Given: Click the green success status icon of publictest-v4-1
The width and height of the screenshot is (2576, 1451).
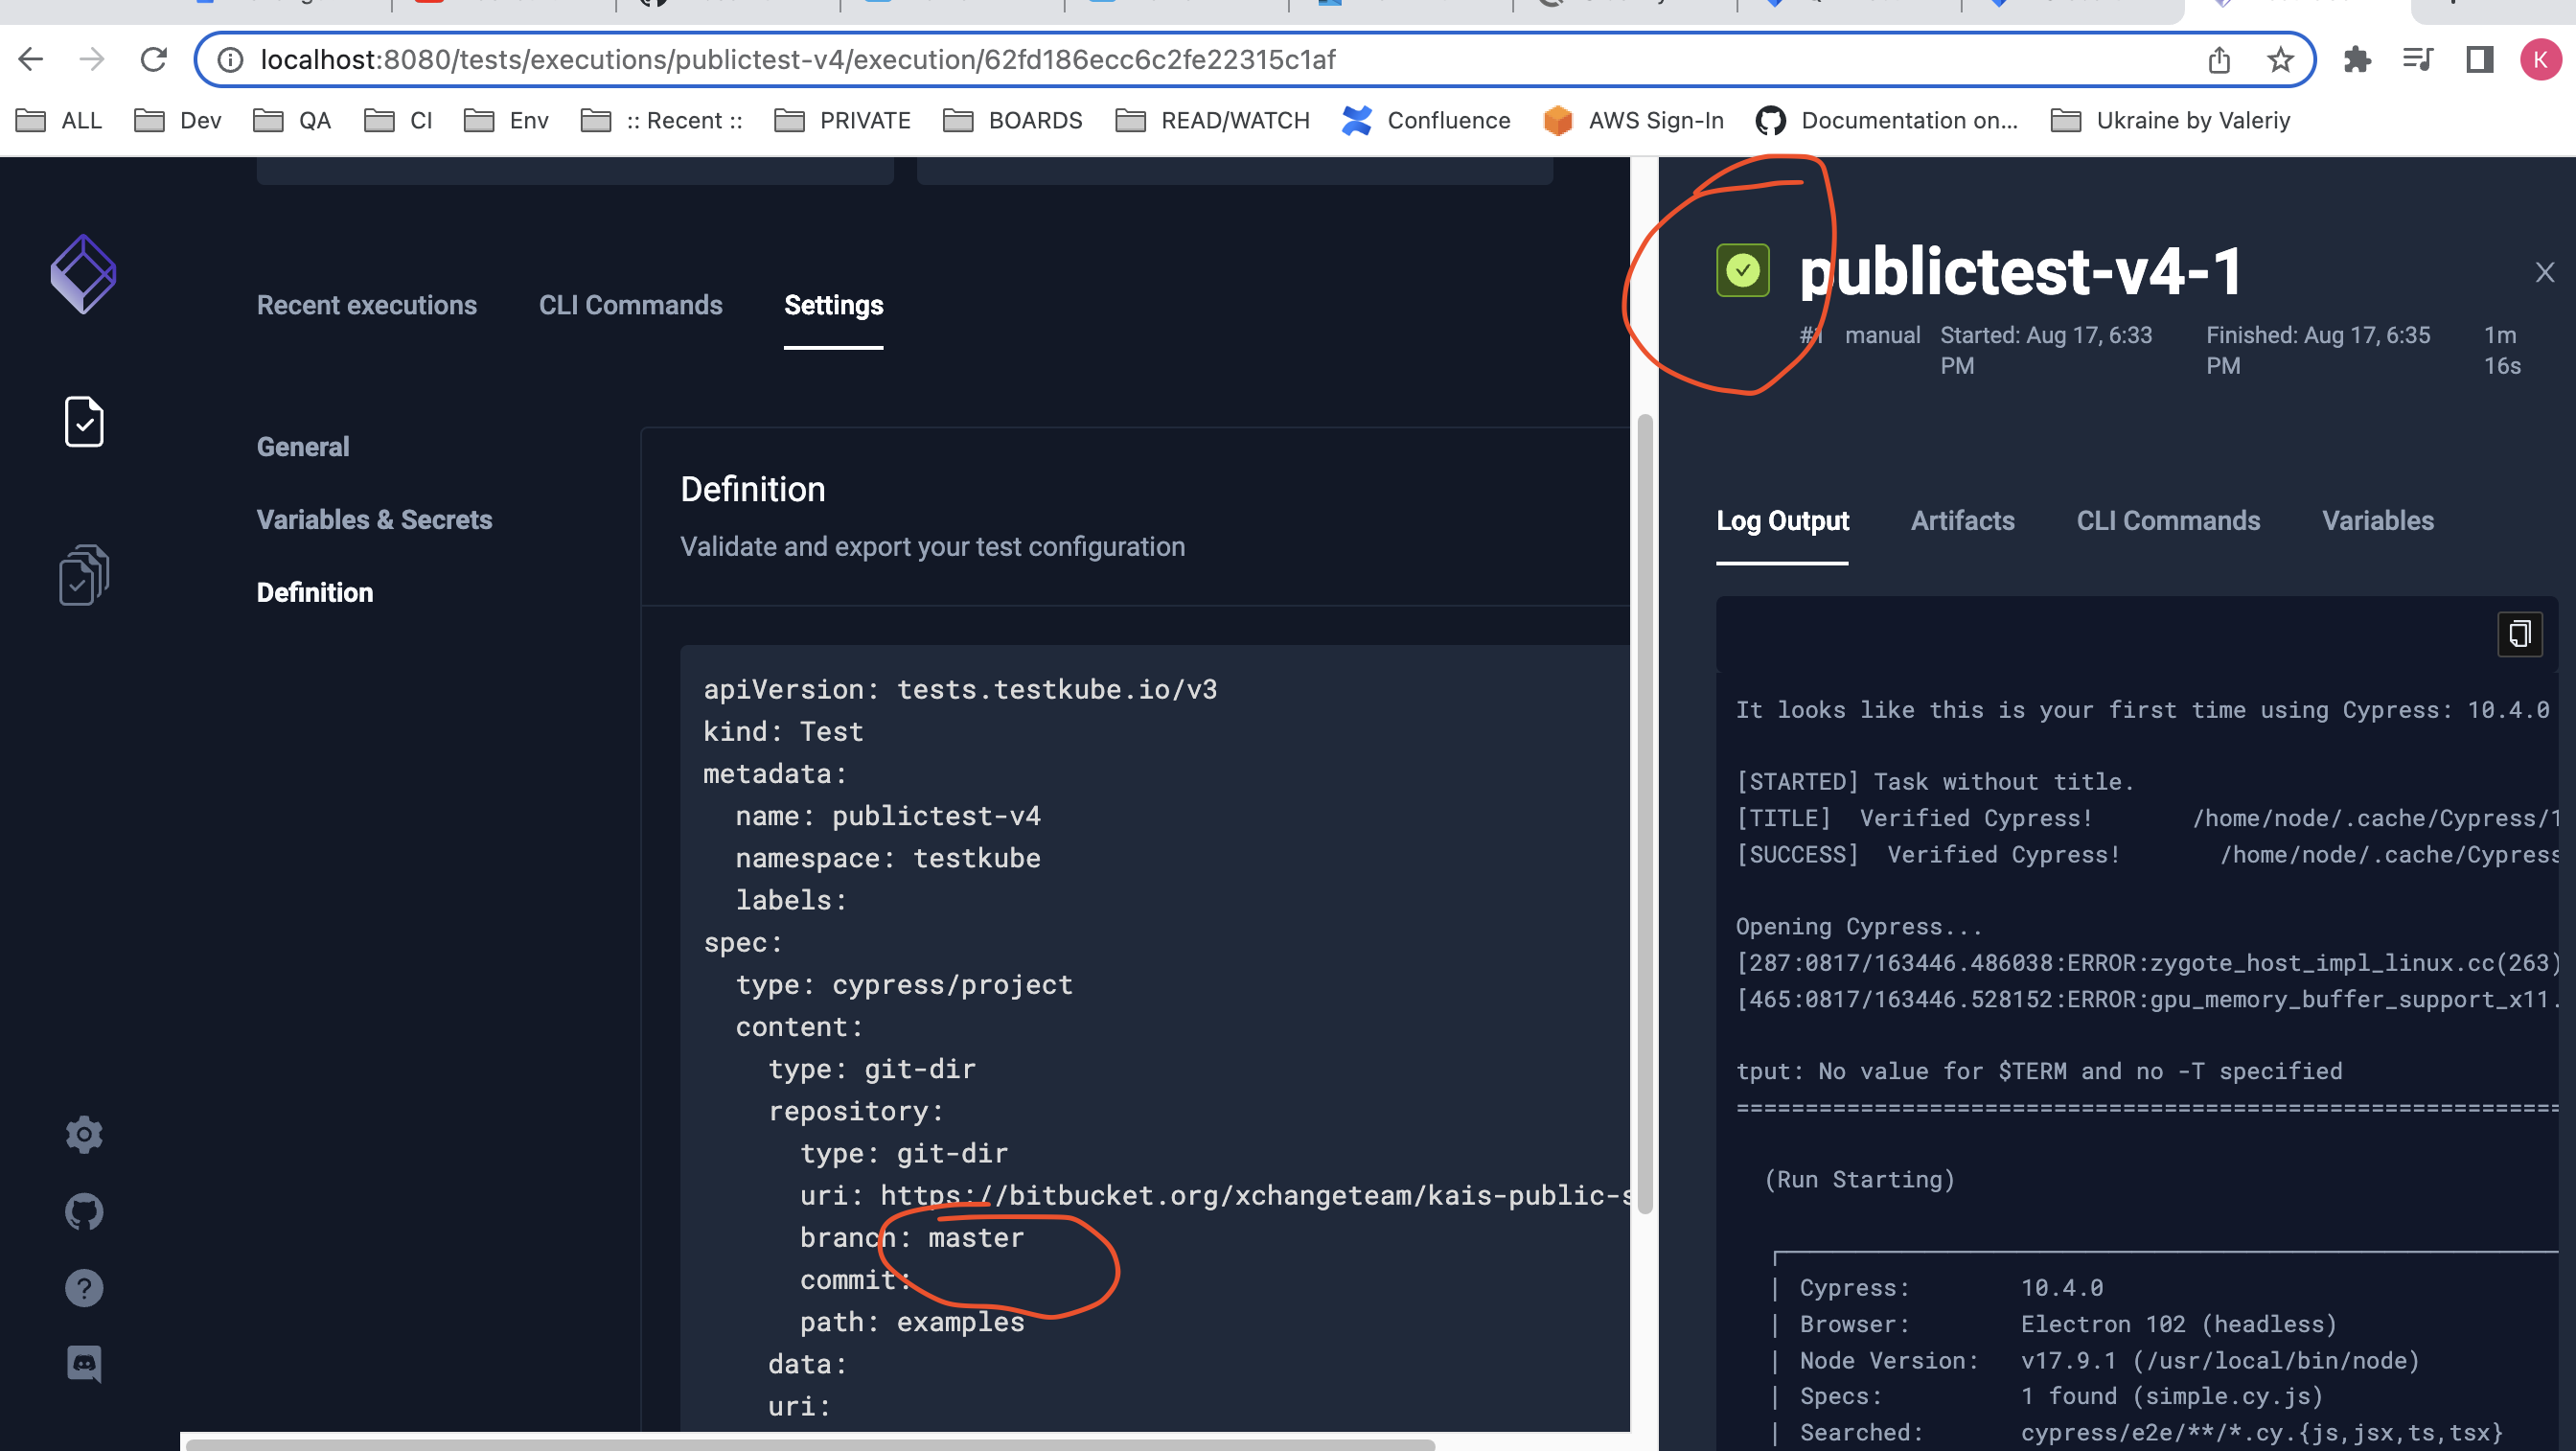Looking at the screenshot, I should point(1742,269).
